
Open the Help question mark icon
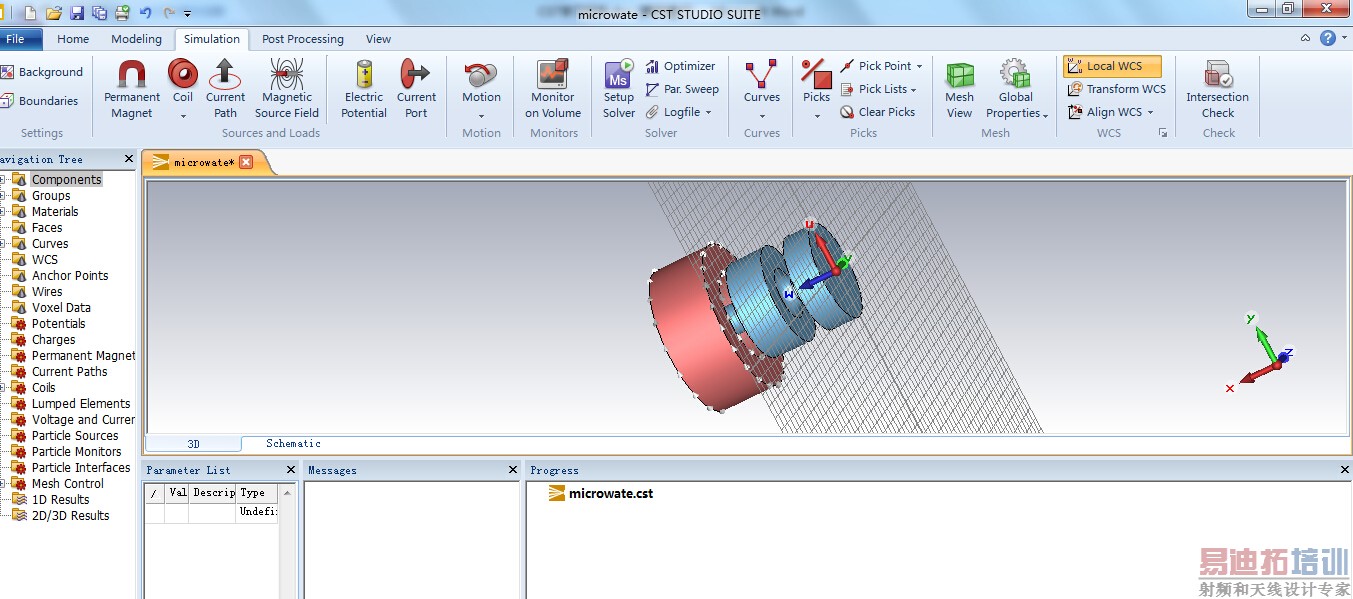click(x=1328, y=38)
